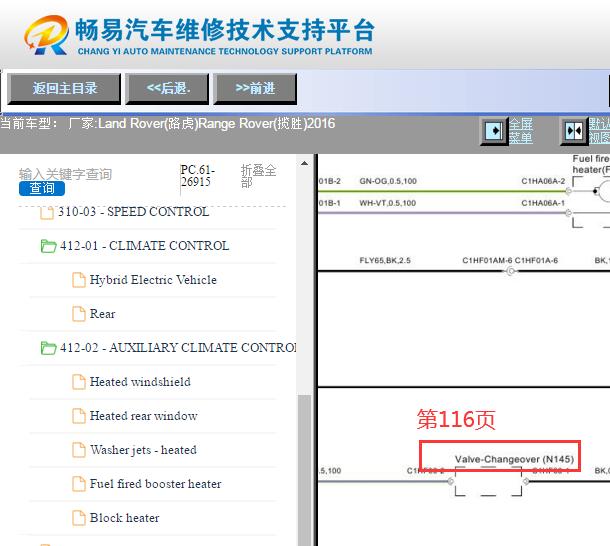Select 412-02 - AUXILIARY CLIMATE CONTROL label
Viewport: 610px width, 546px height.
coord(178,348)
